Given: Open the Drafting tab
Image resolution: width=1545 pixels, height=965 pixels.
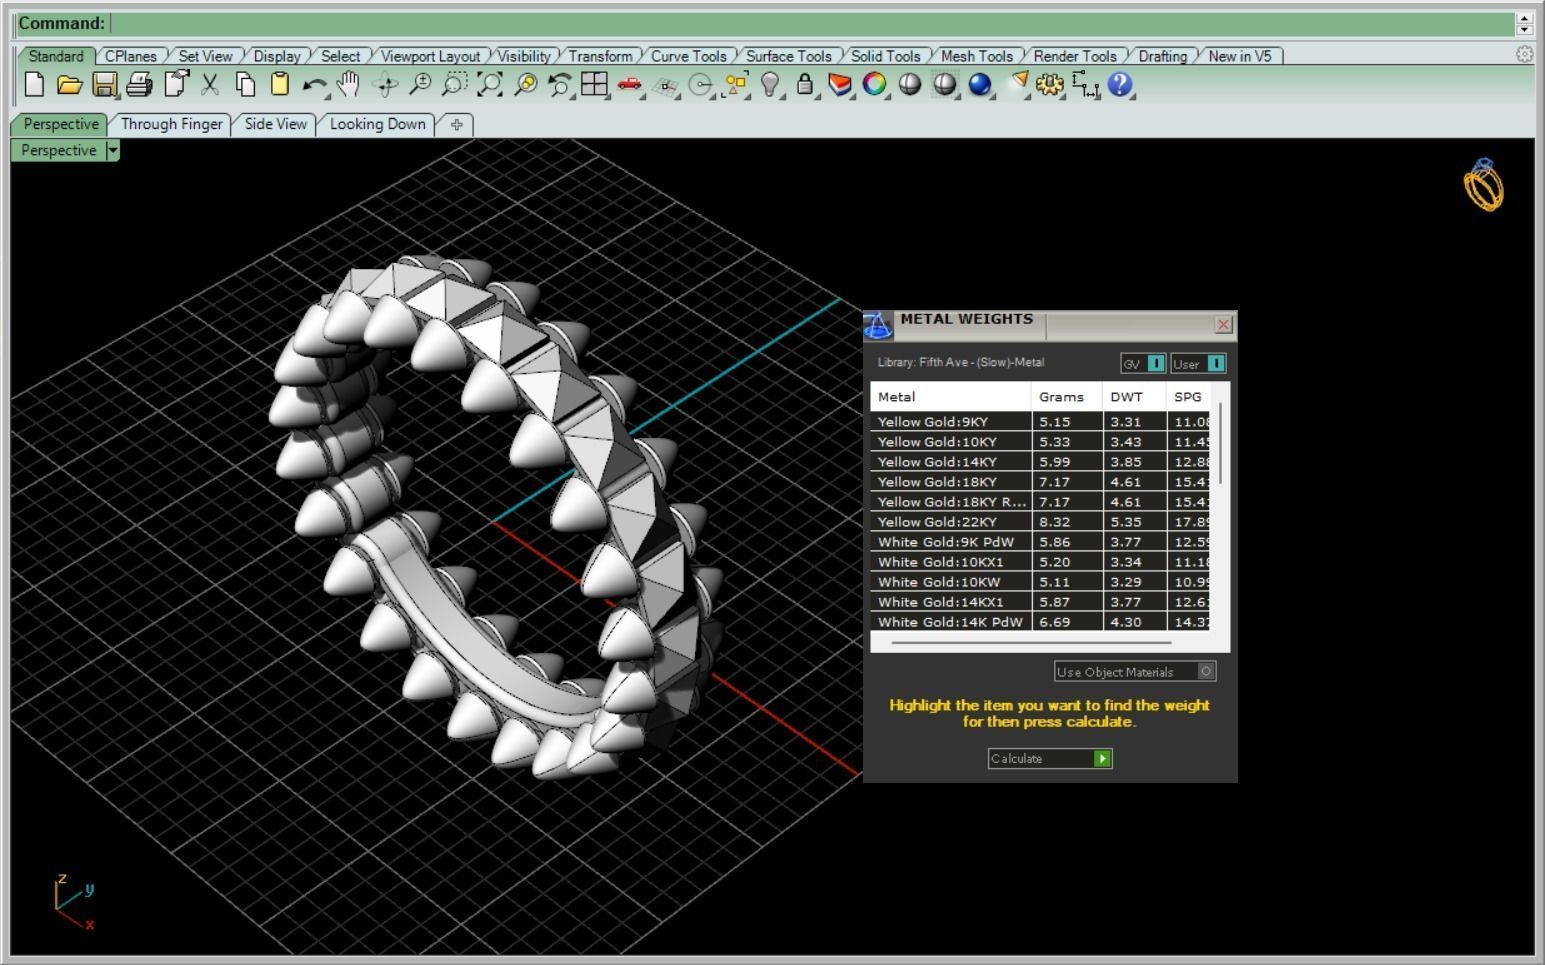Looking at the screenshot, I should 1162,56.
